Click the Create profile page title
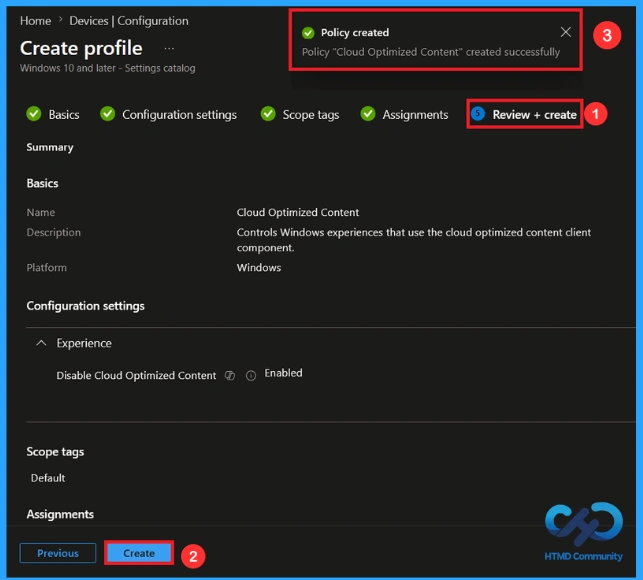 [81, 48]
